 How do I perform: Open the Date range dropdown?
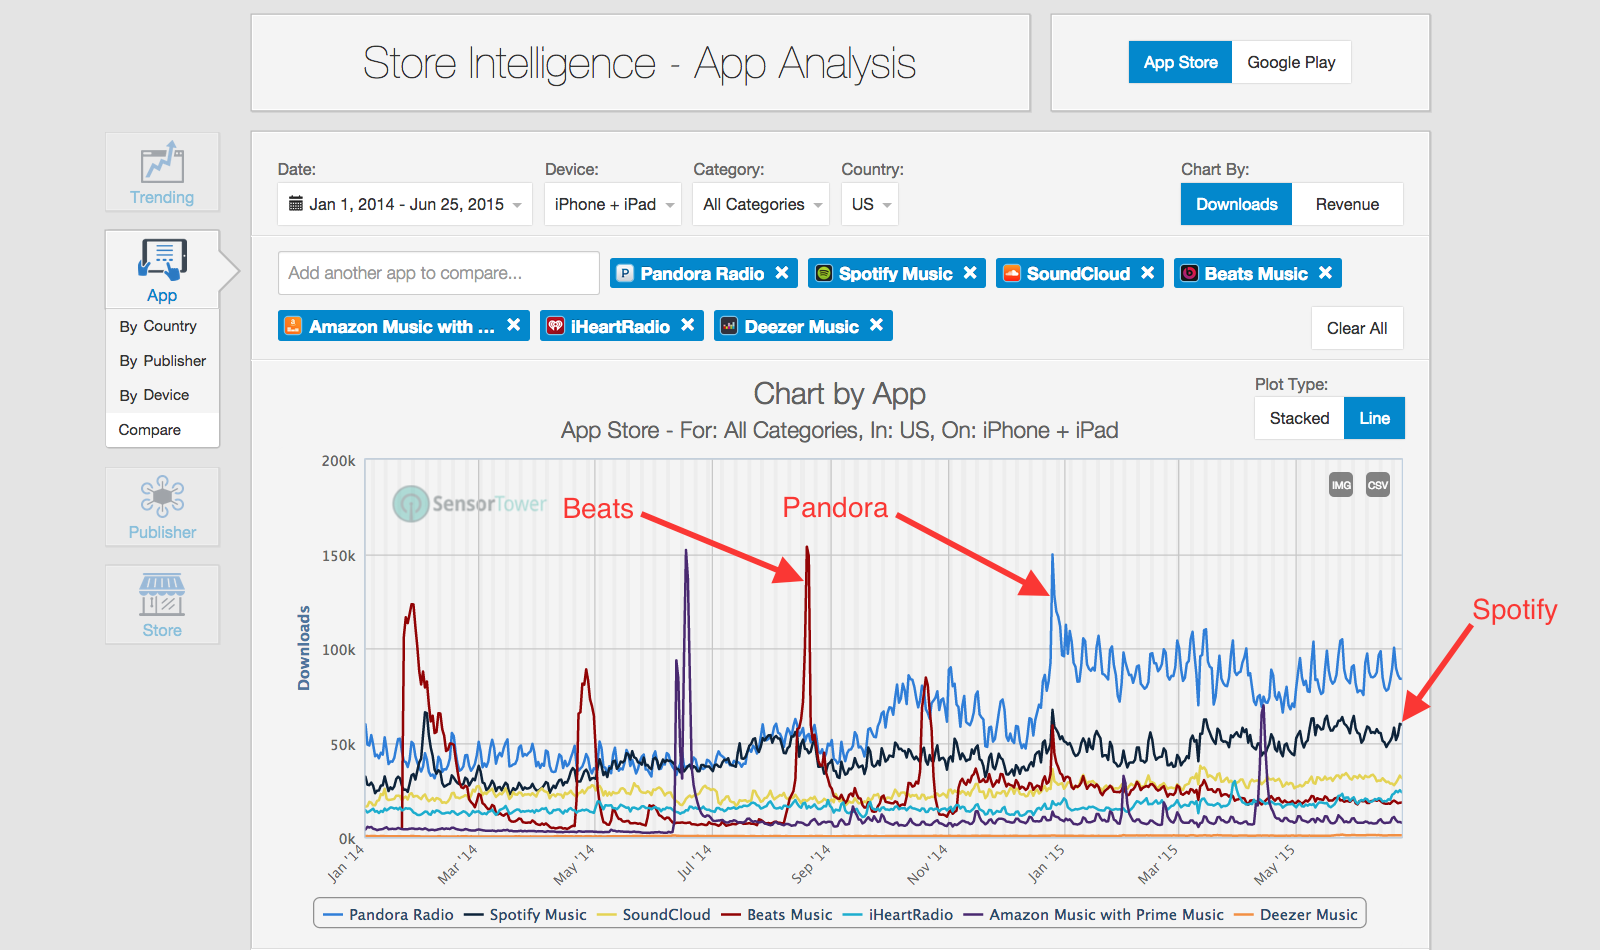[405, 204]
